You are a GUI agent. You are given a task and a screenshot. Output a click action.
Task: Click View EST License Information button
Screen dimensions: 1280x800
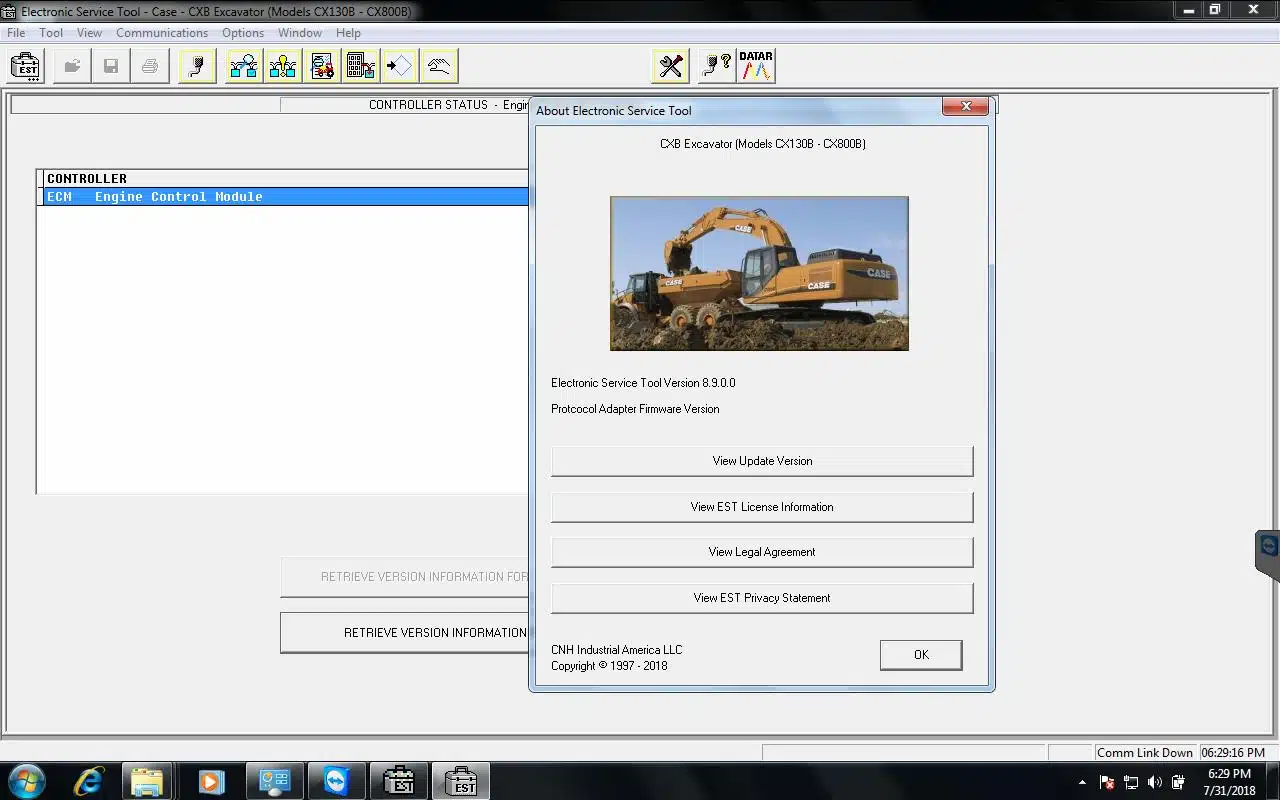click(762, 507)
